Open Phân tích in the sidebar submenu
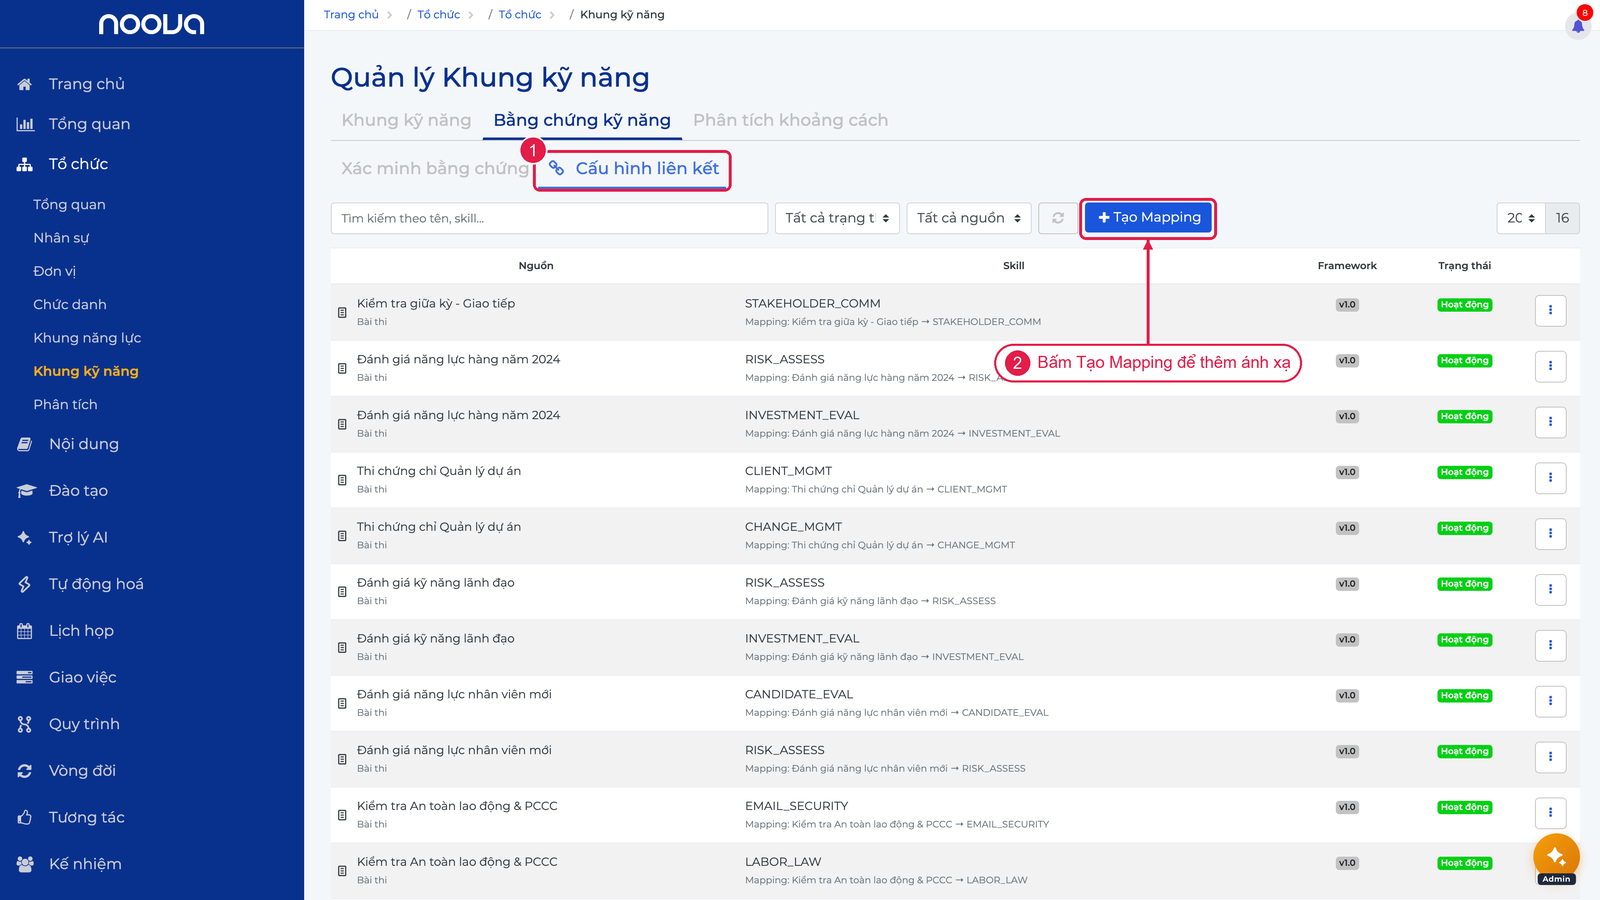 65,404
